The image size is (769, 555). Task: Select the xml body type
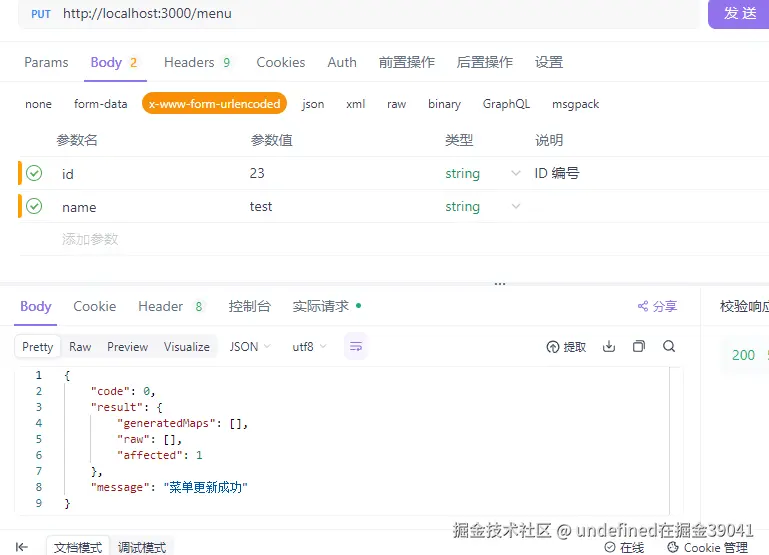(356, 104)
